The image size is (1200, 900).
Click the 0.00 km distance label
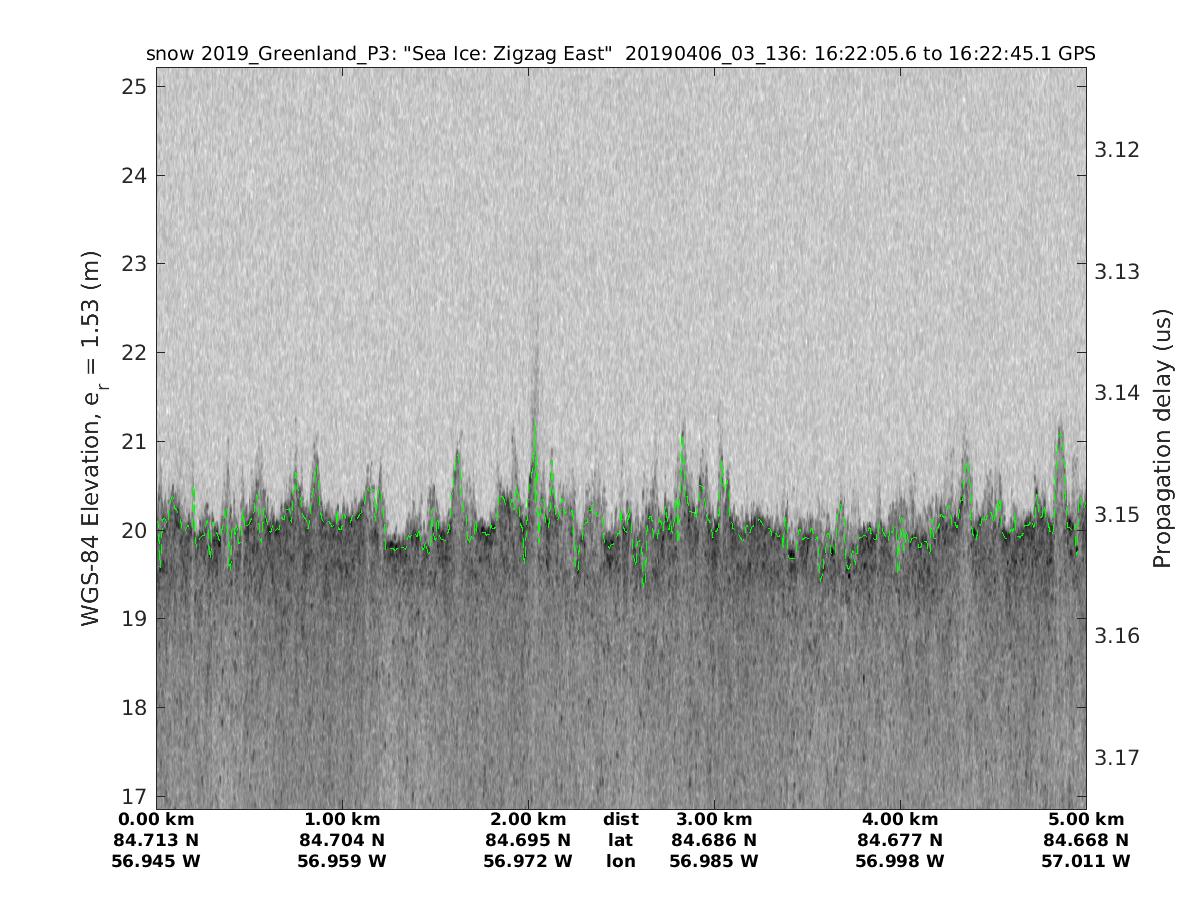pos(157,820)
